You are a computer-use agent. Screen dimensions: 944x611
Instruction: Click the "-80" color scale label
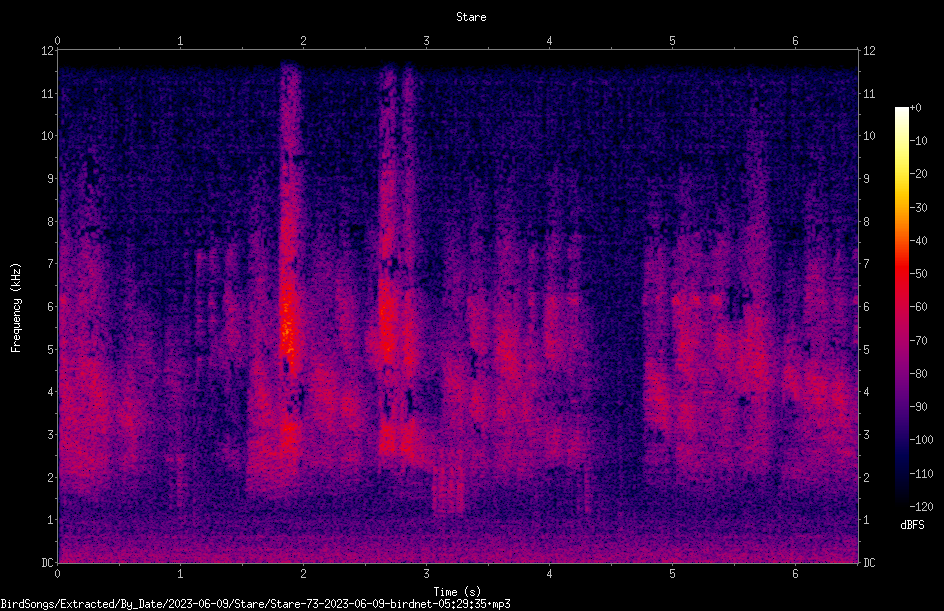tap(918, 374)
